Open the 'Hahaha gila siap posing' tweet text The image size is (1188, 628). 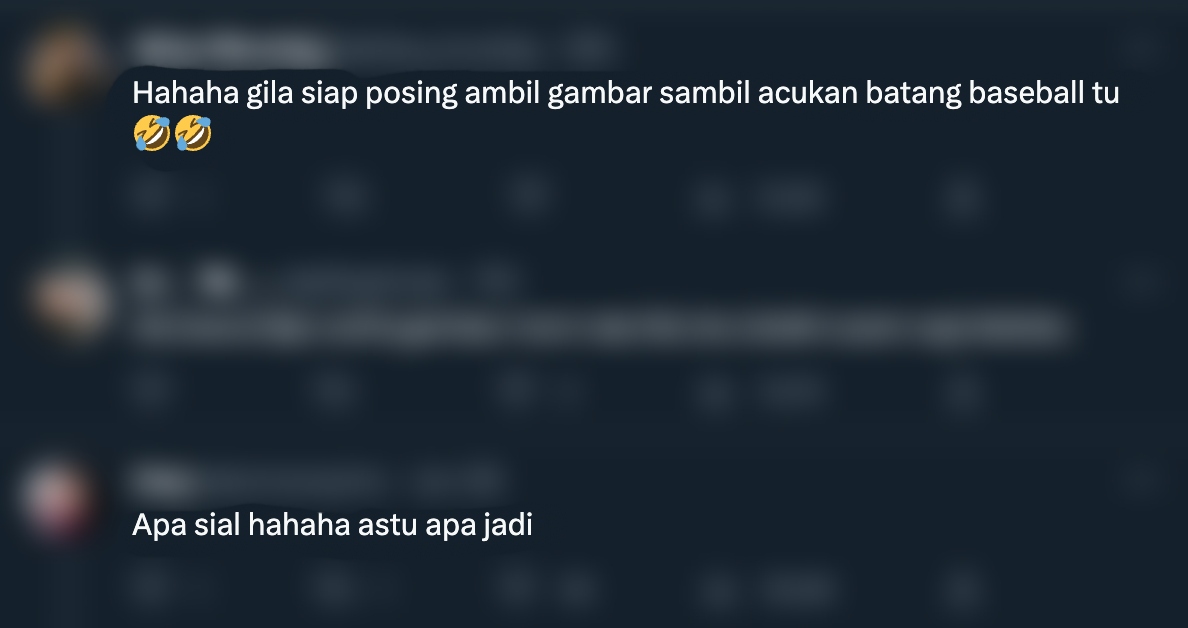coord(626,114)
